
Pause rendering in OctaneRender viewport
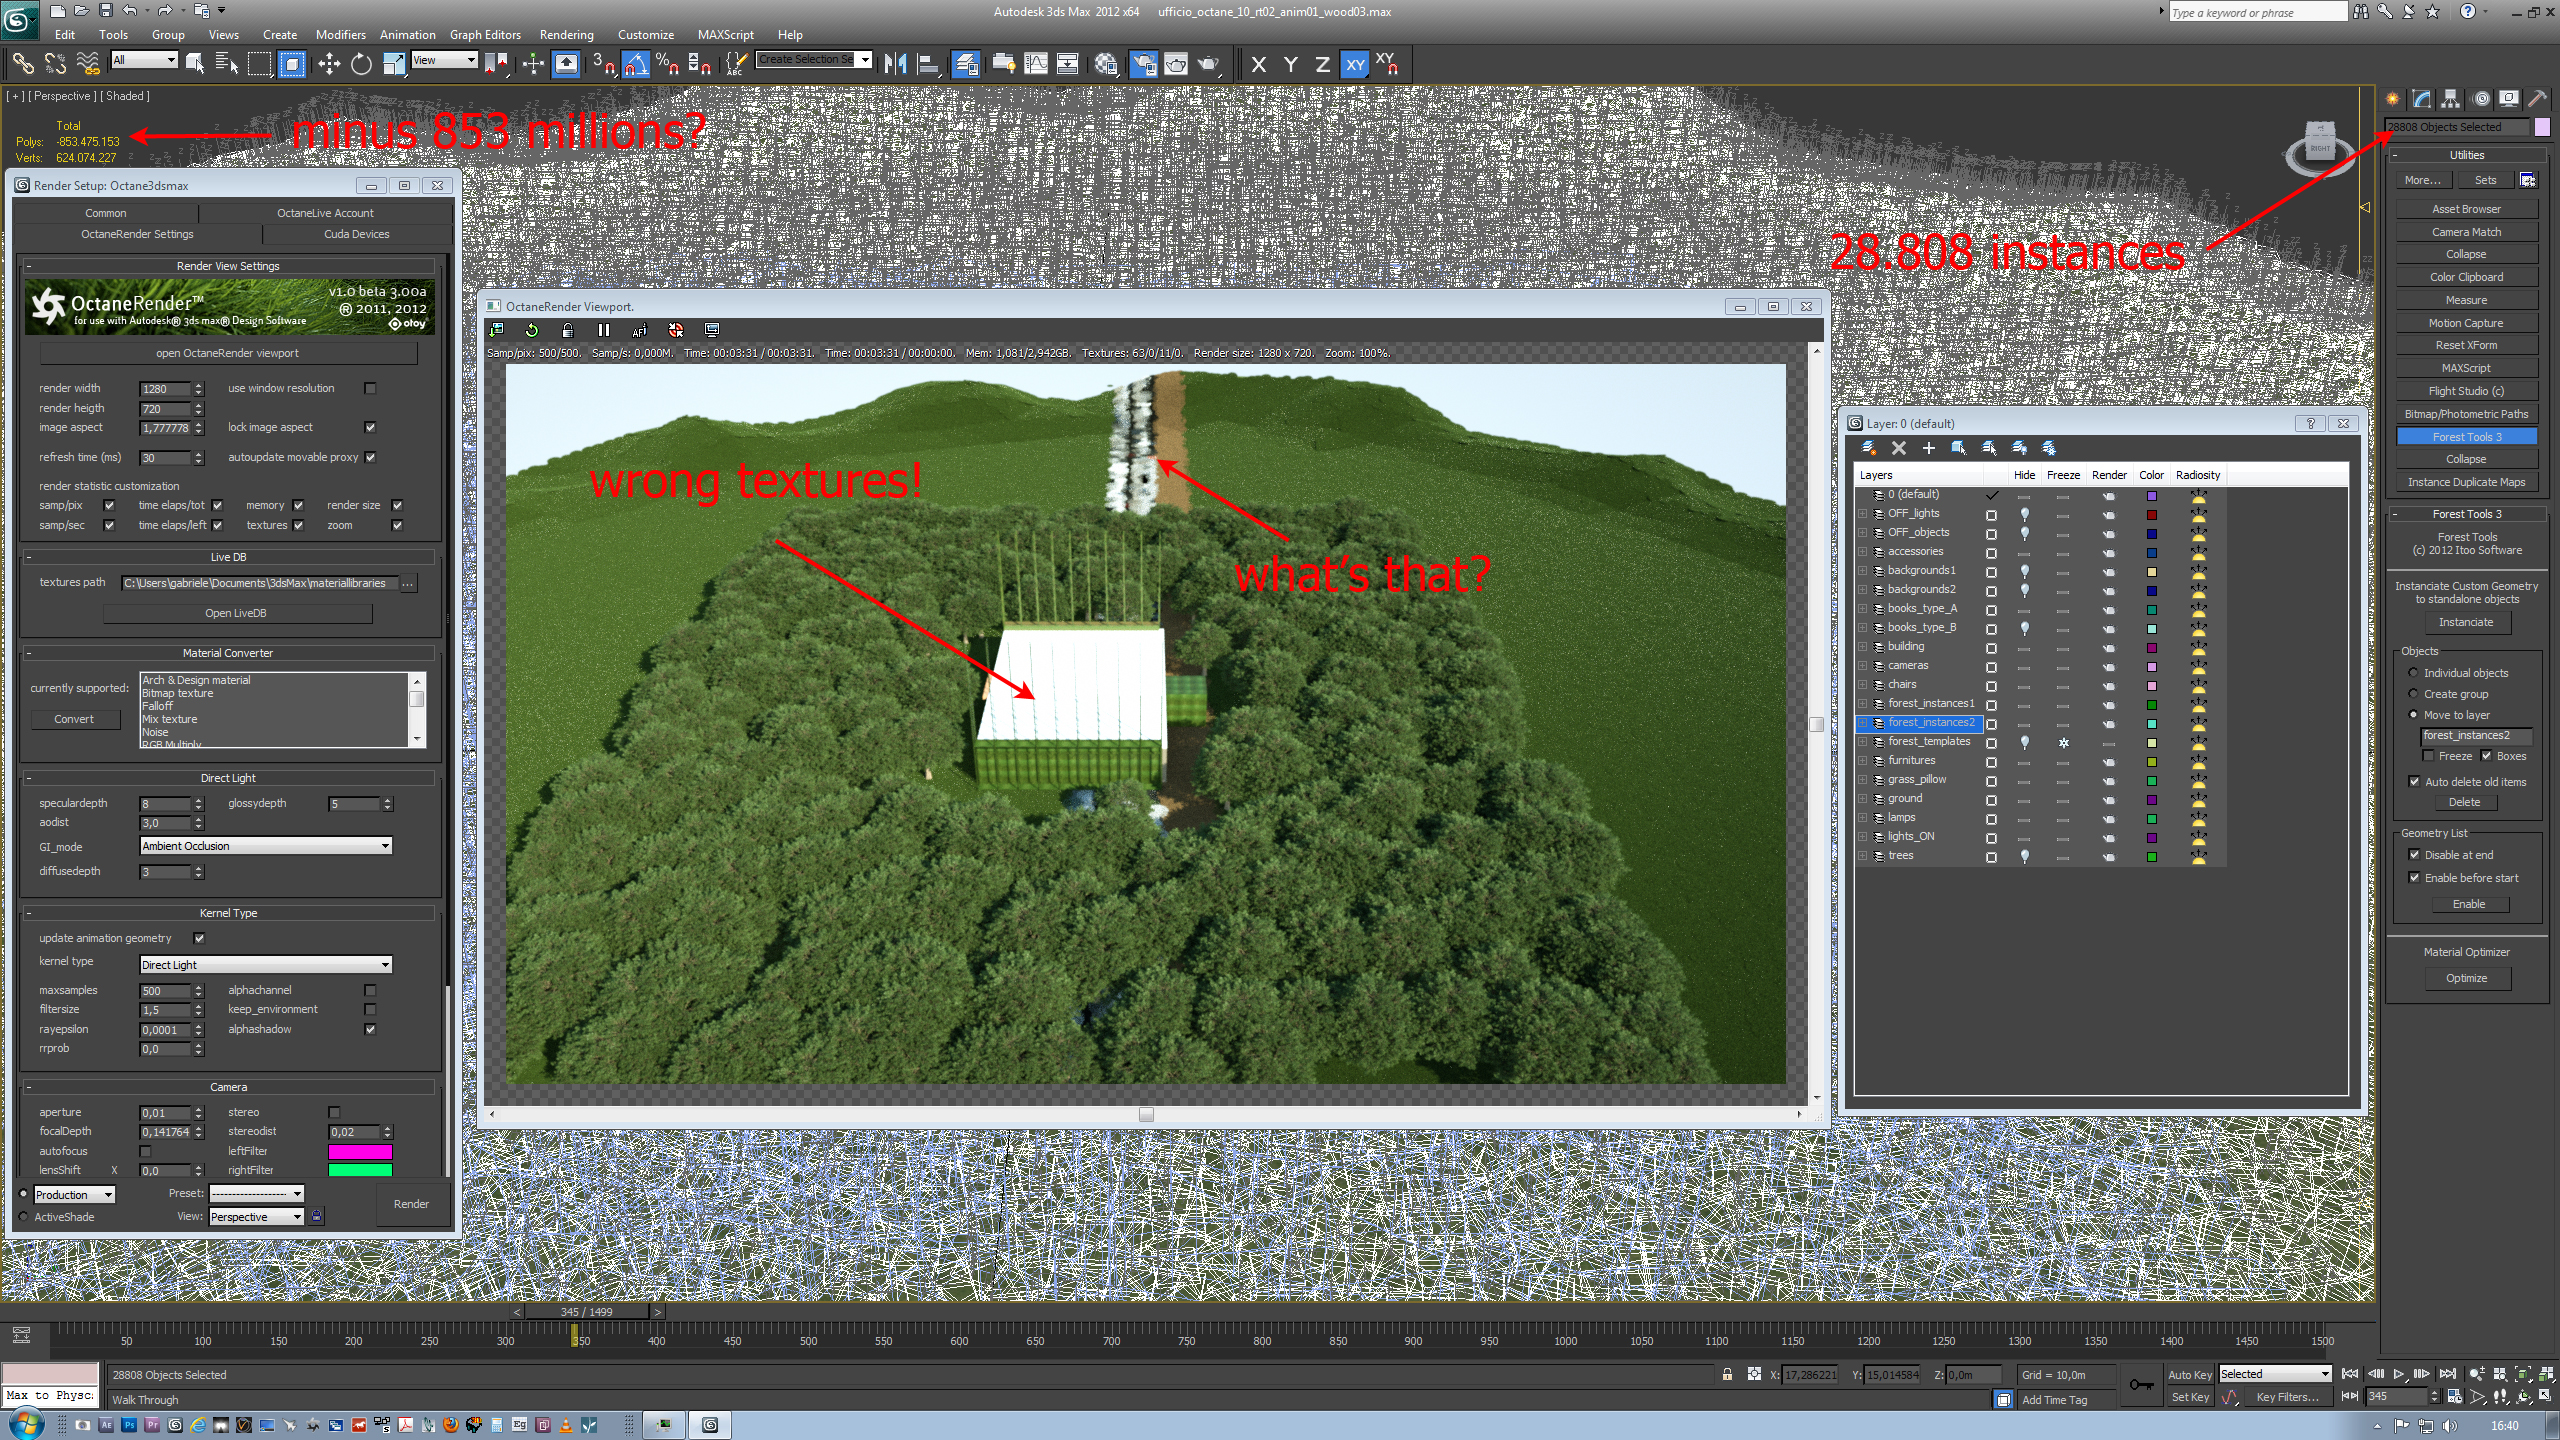click(603, 330)
